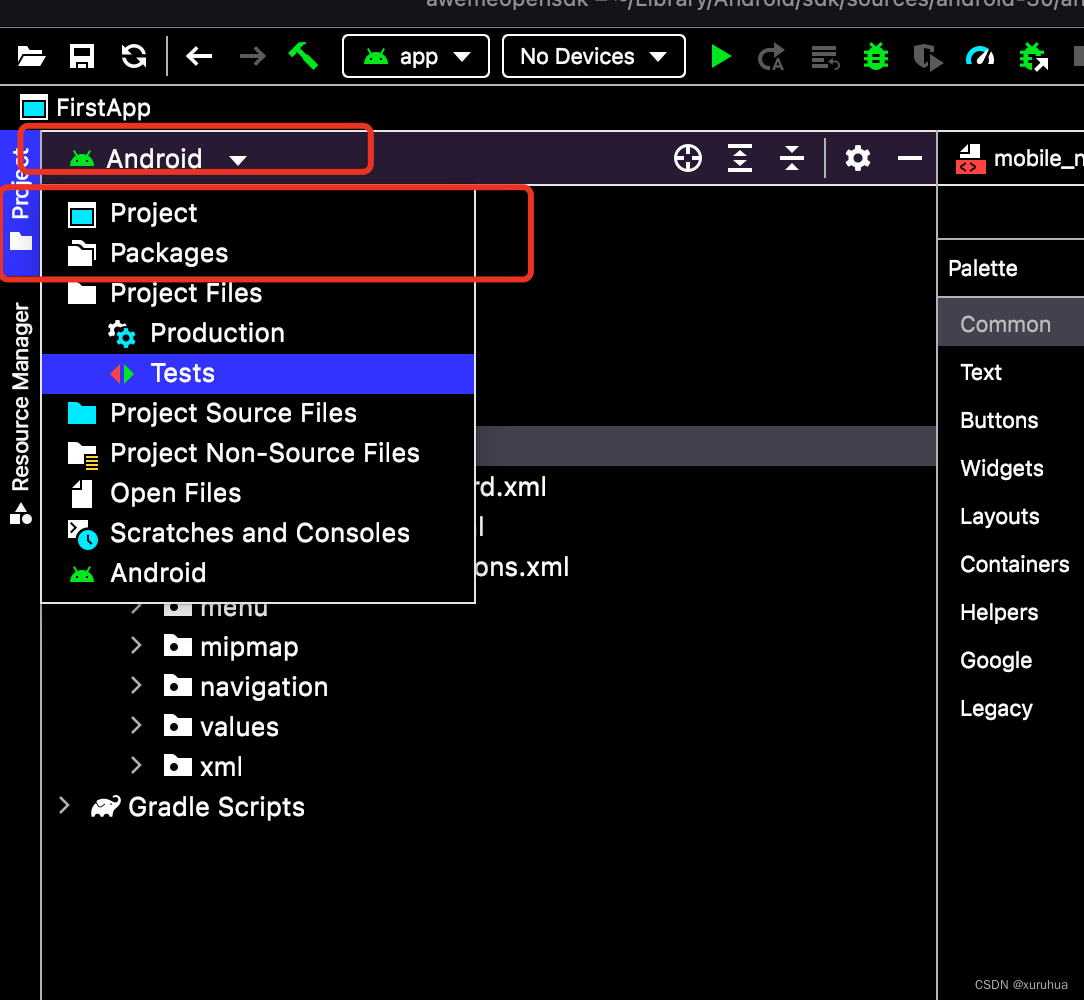Image resolution: width=1084 pixels, height=1000 pixels.
Task: Select the Google palette category
Action: 1011,660
